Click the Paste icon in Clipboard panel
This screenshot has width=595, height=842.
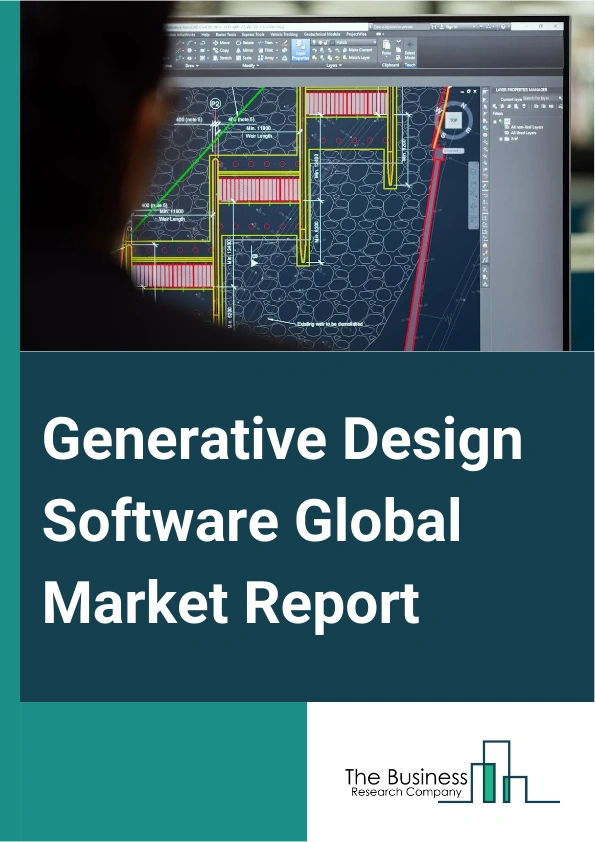[386, 48]
